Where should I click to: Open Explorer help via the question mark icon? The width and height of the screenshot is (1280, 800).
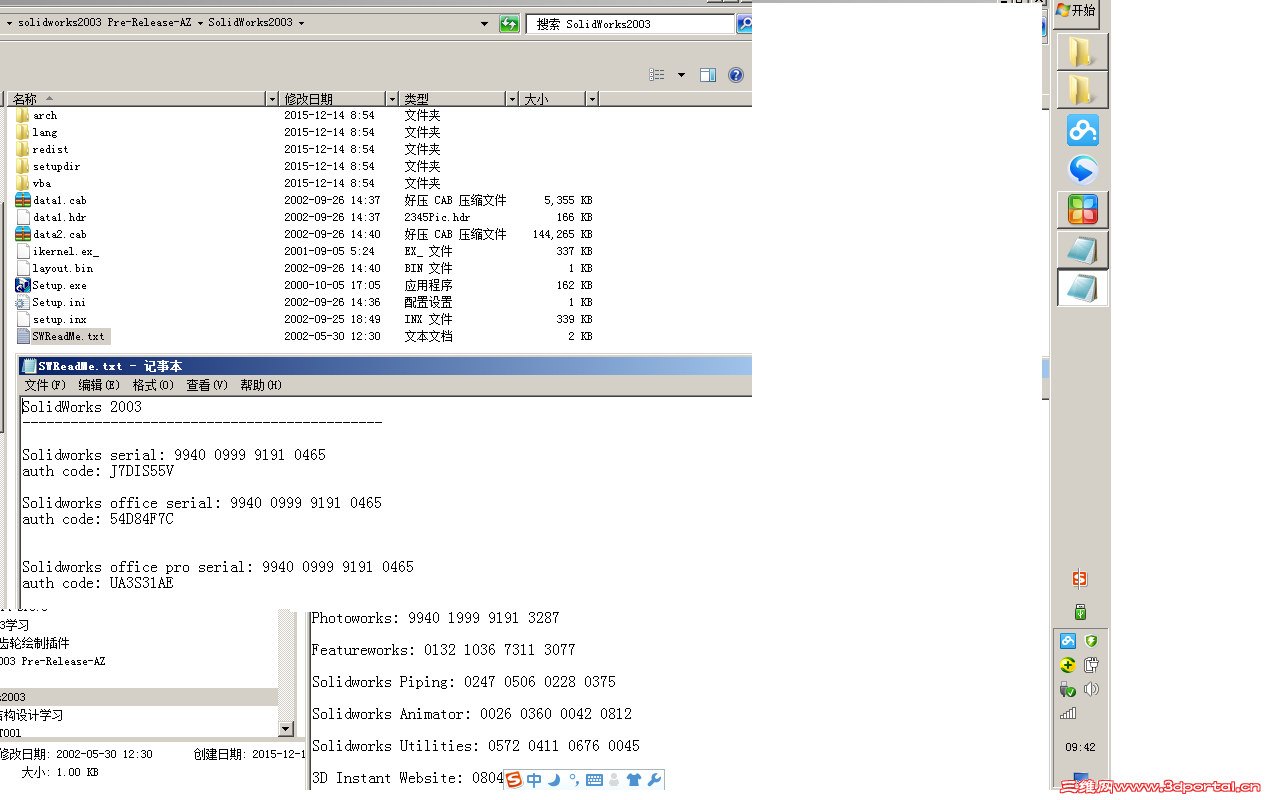(736, 75)
